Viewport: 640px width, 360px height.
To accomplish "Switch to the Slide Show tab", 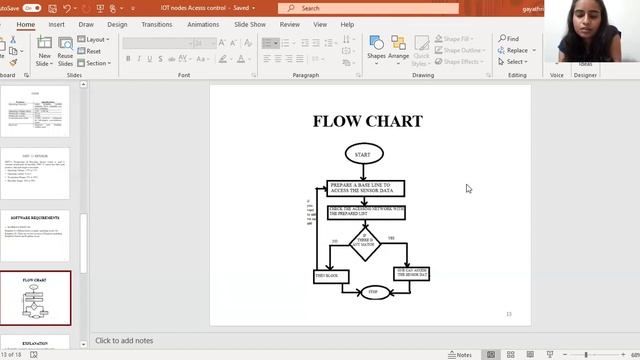I will [250, 24].
